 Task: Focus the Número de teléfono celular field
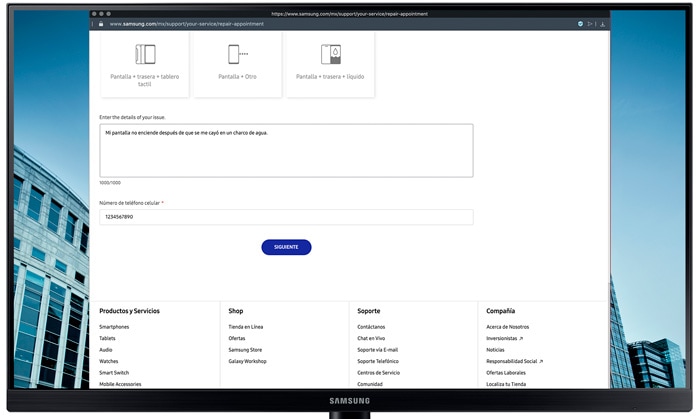point(286,217)
